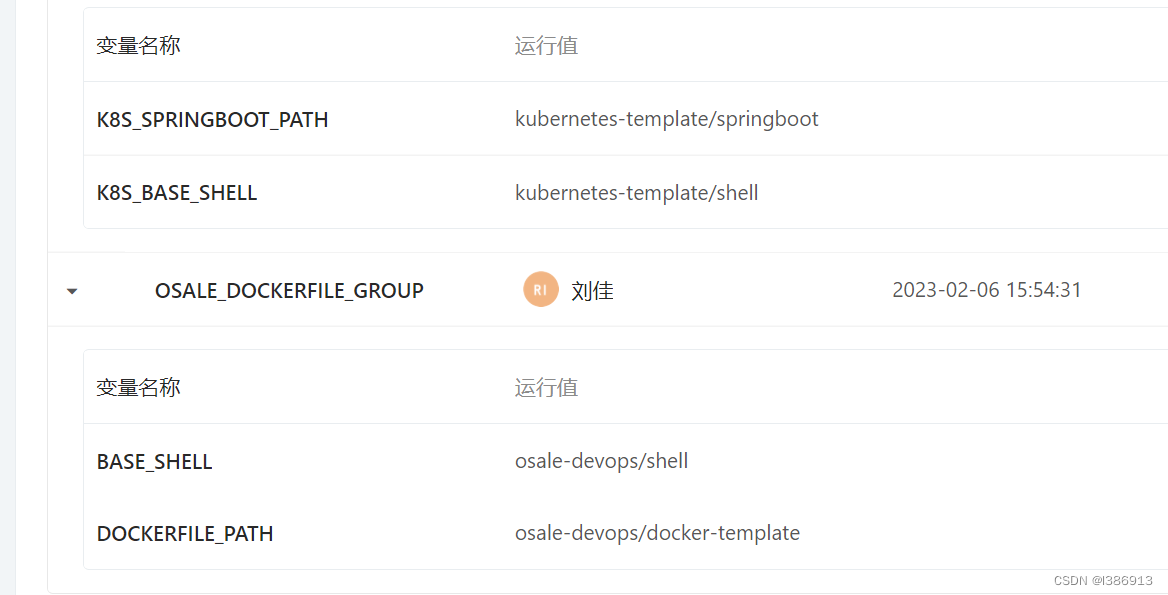Screen dimensions: 1168x595
Task: Click the DOCKERFILE_PATH variable entry
Action: tap(185, 533)
